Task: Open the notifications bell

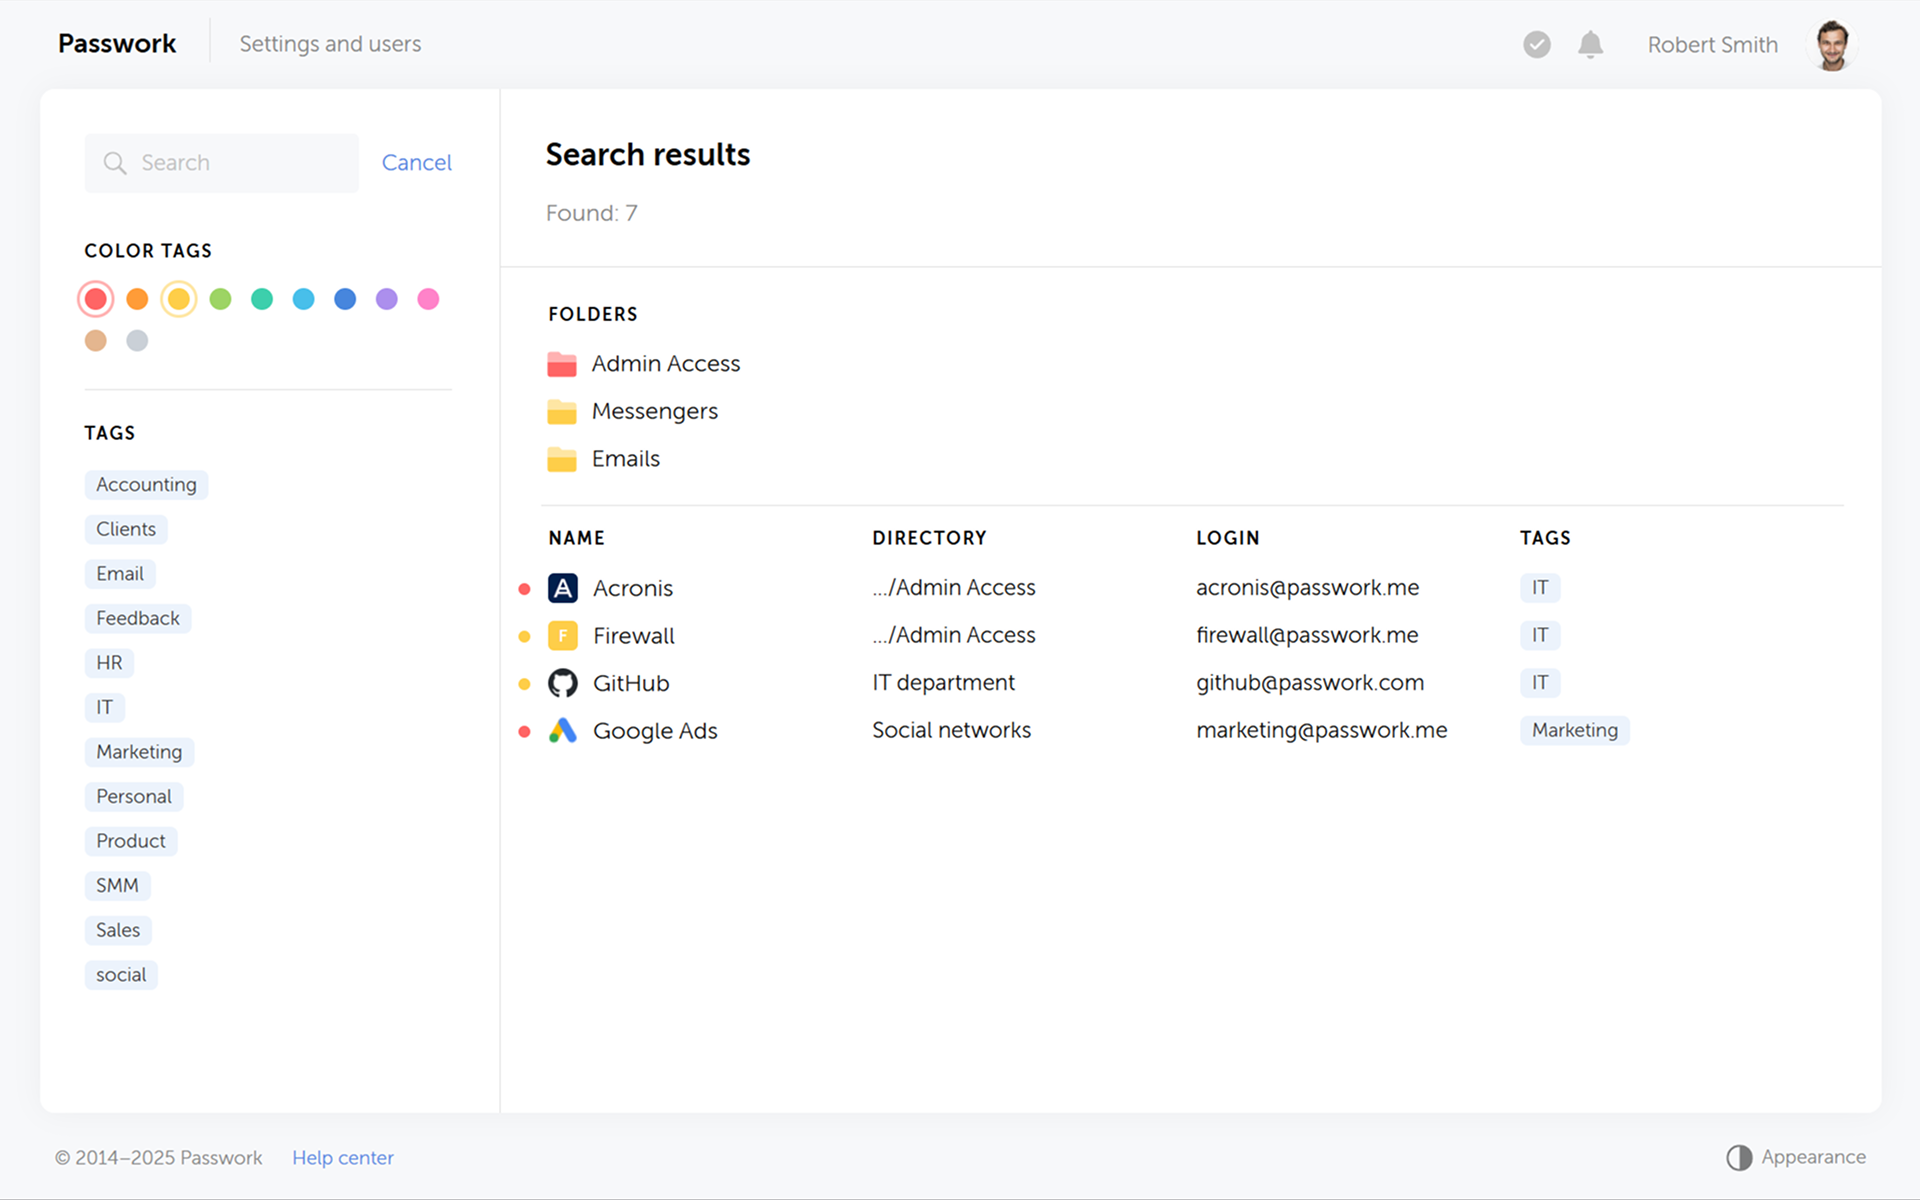Action: coord(1590,44)
